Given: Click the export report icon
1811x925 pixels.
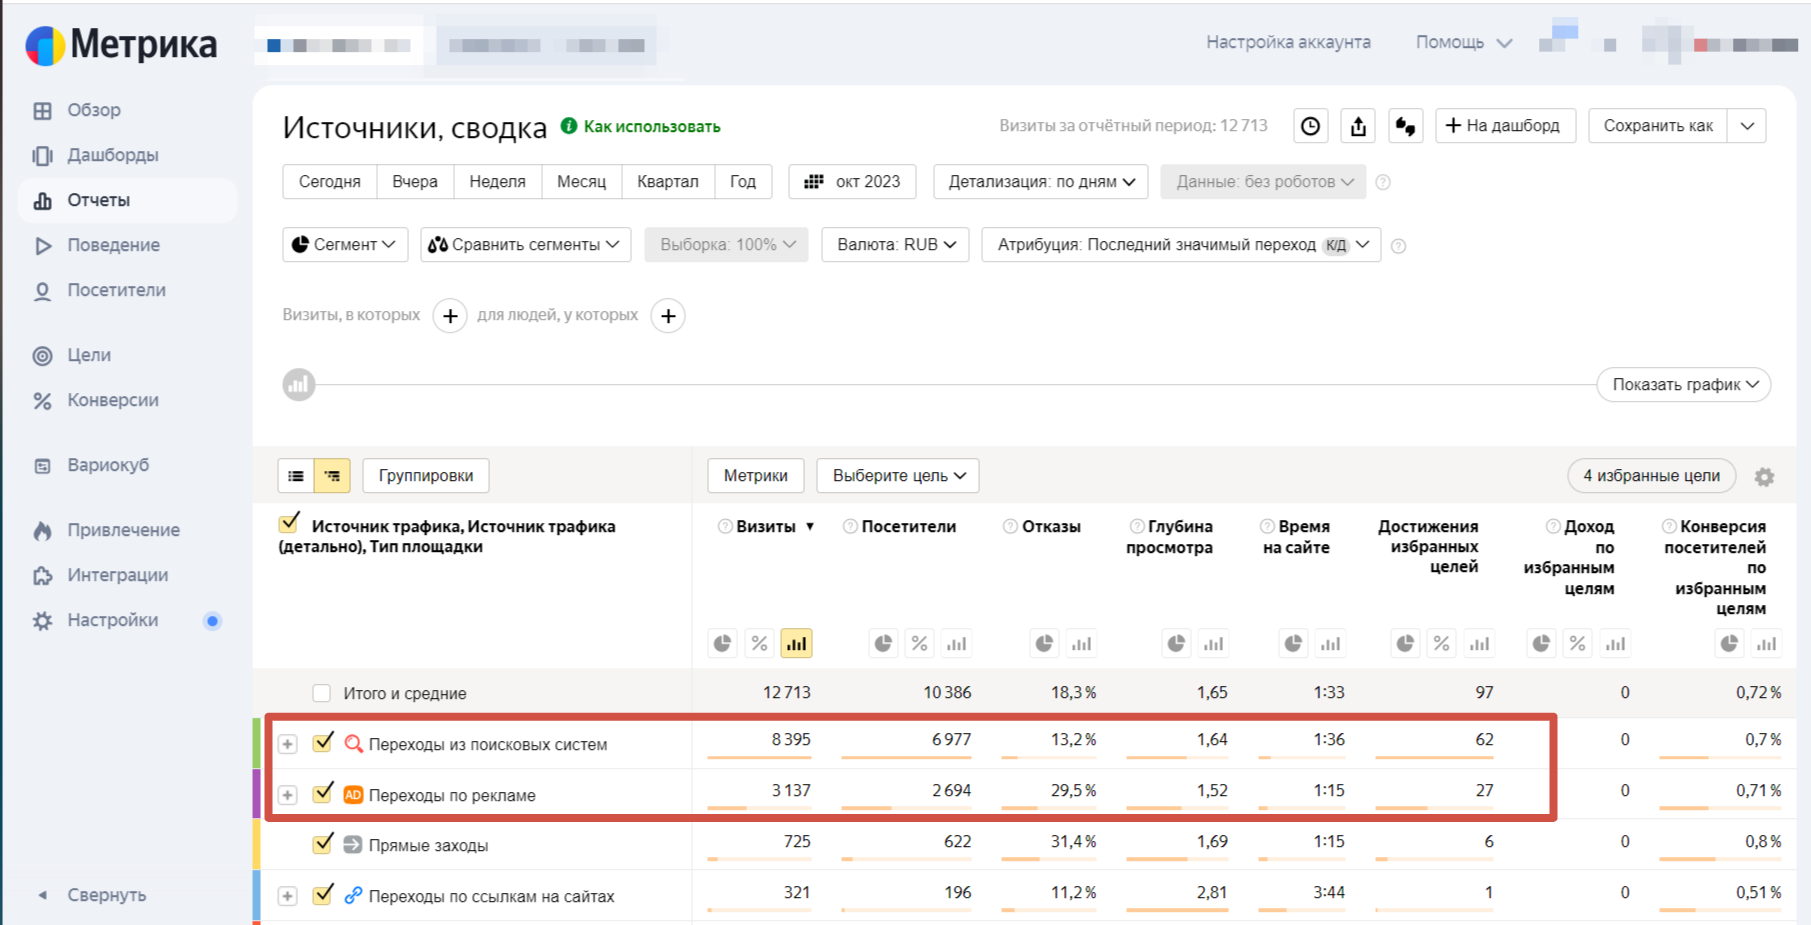Looking at the screenshot, I should pos(1357,126).
